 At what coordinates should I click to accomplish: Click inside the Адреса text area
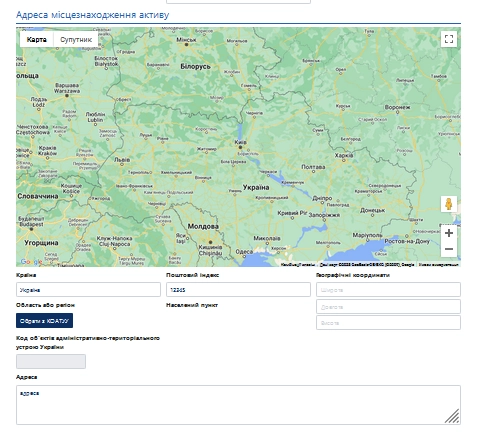coord(238,405)
